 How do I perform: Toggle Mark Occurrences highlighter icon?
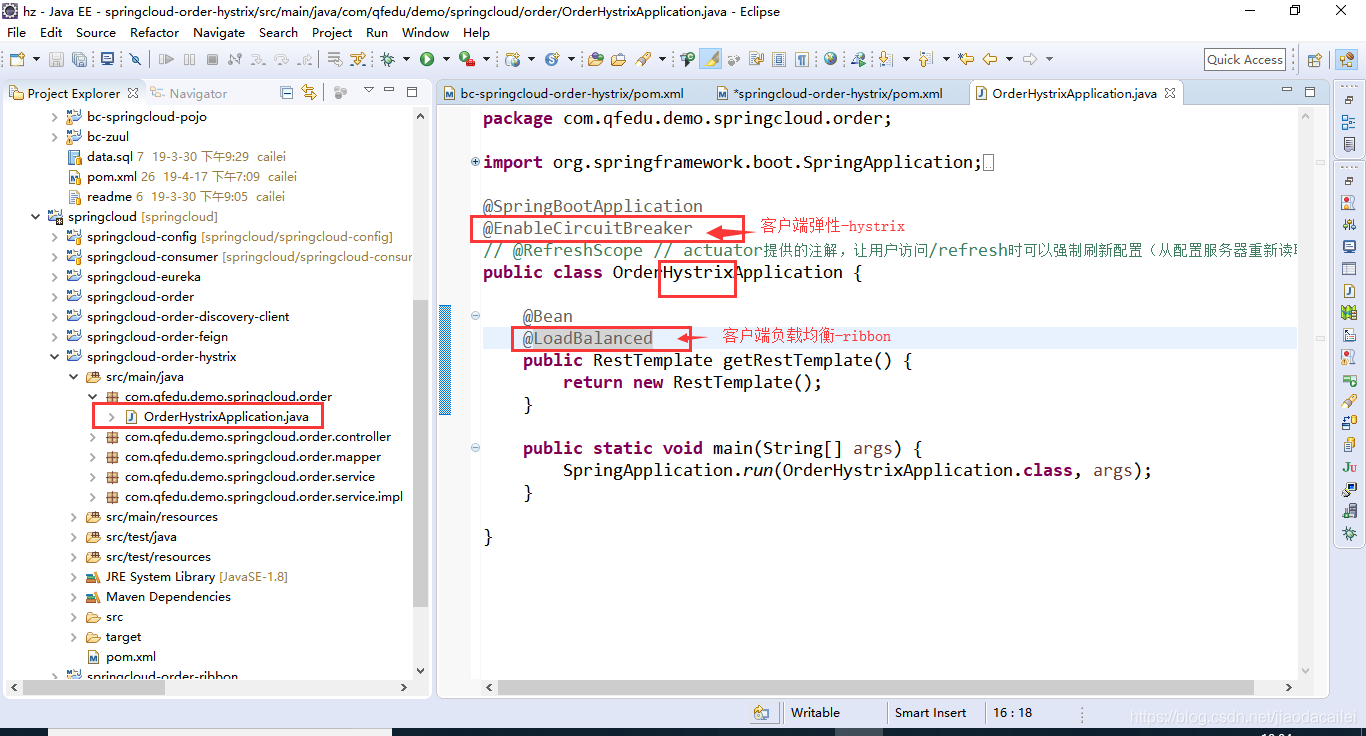(710, 59)
